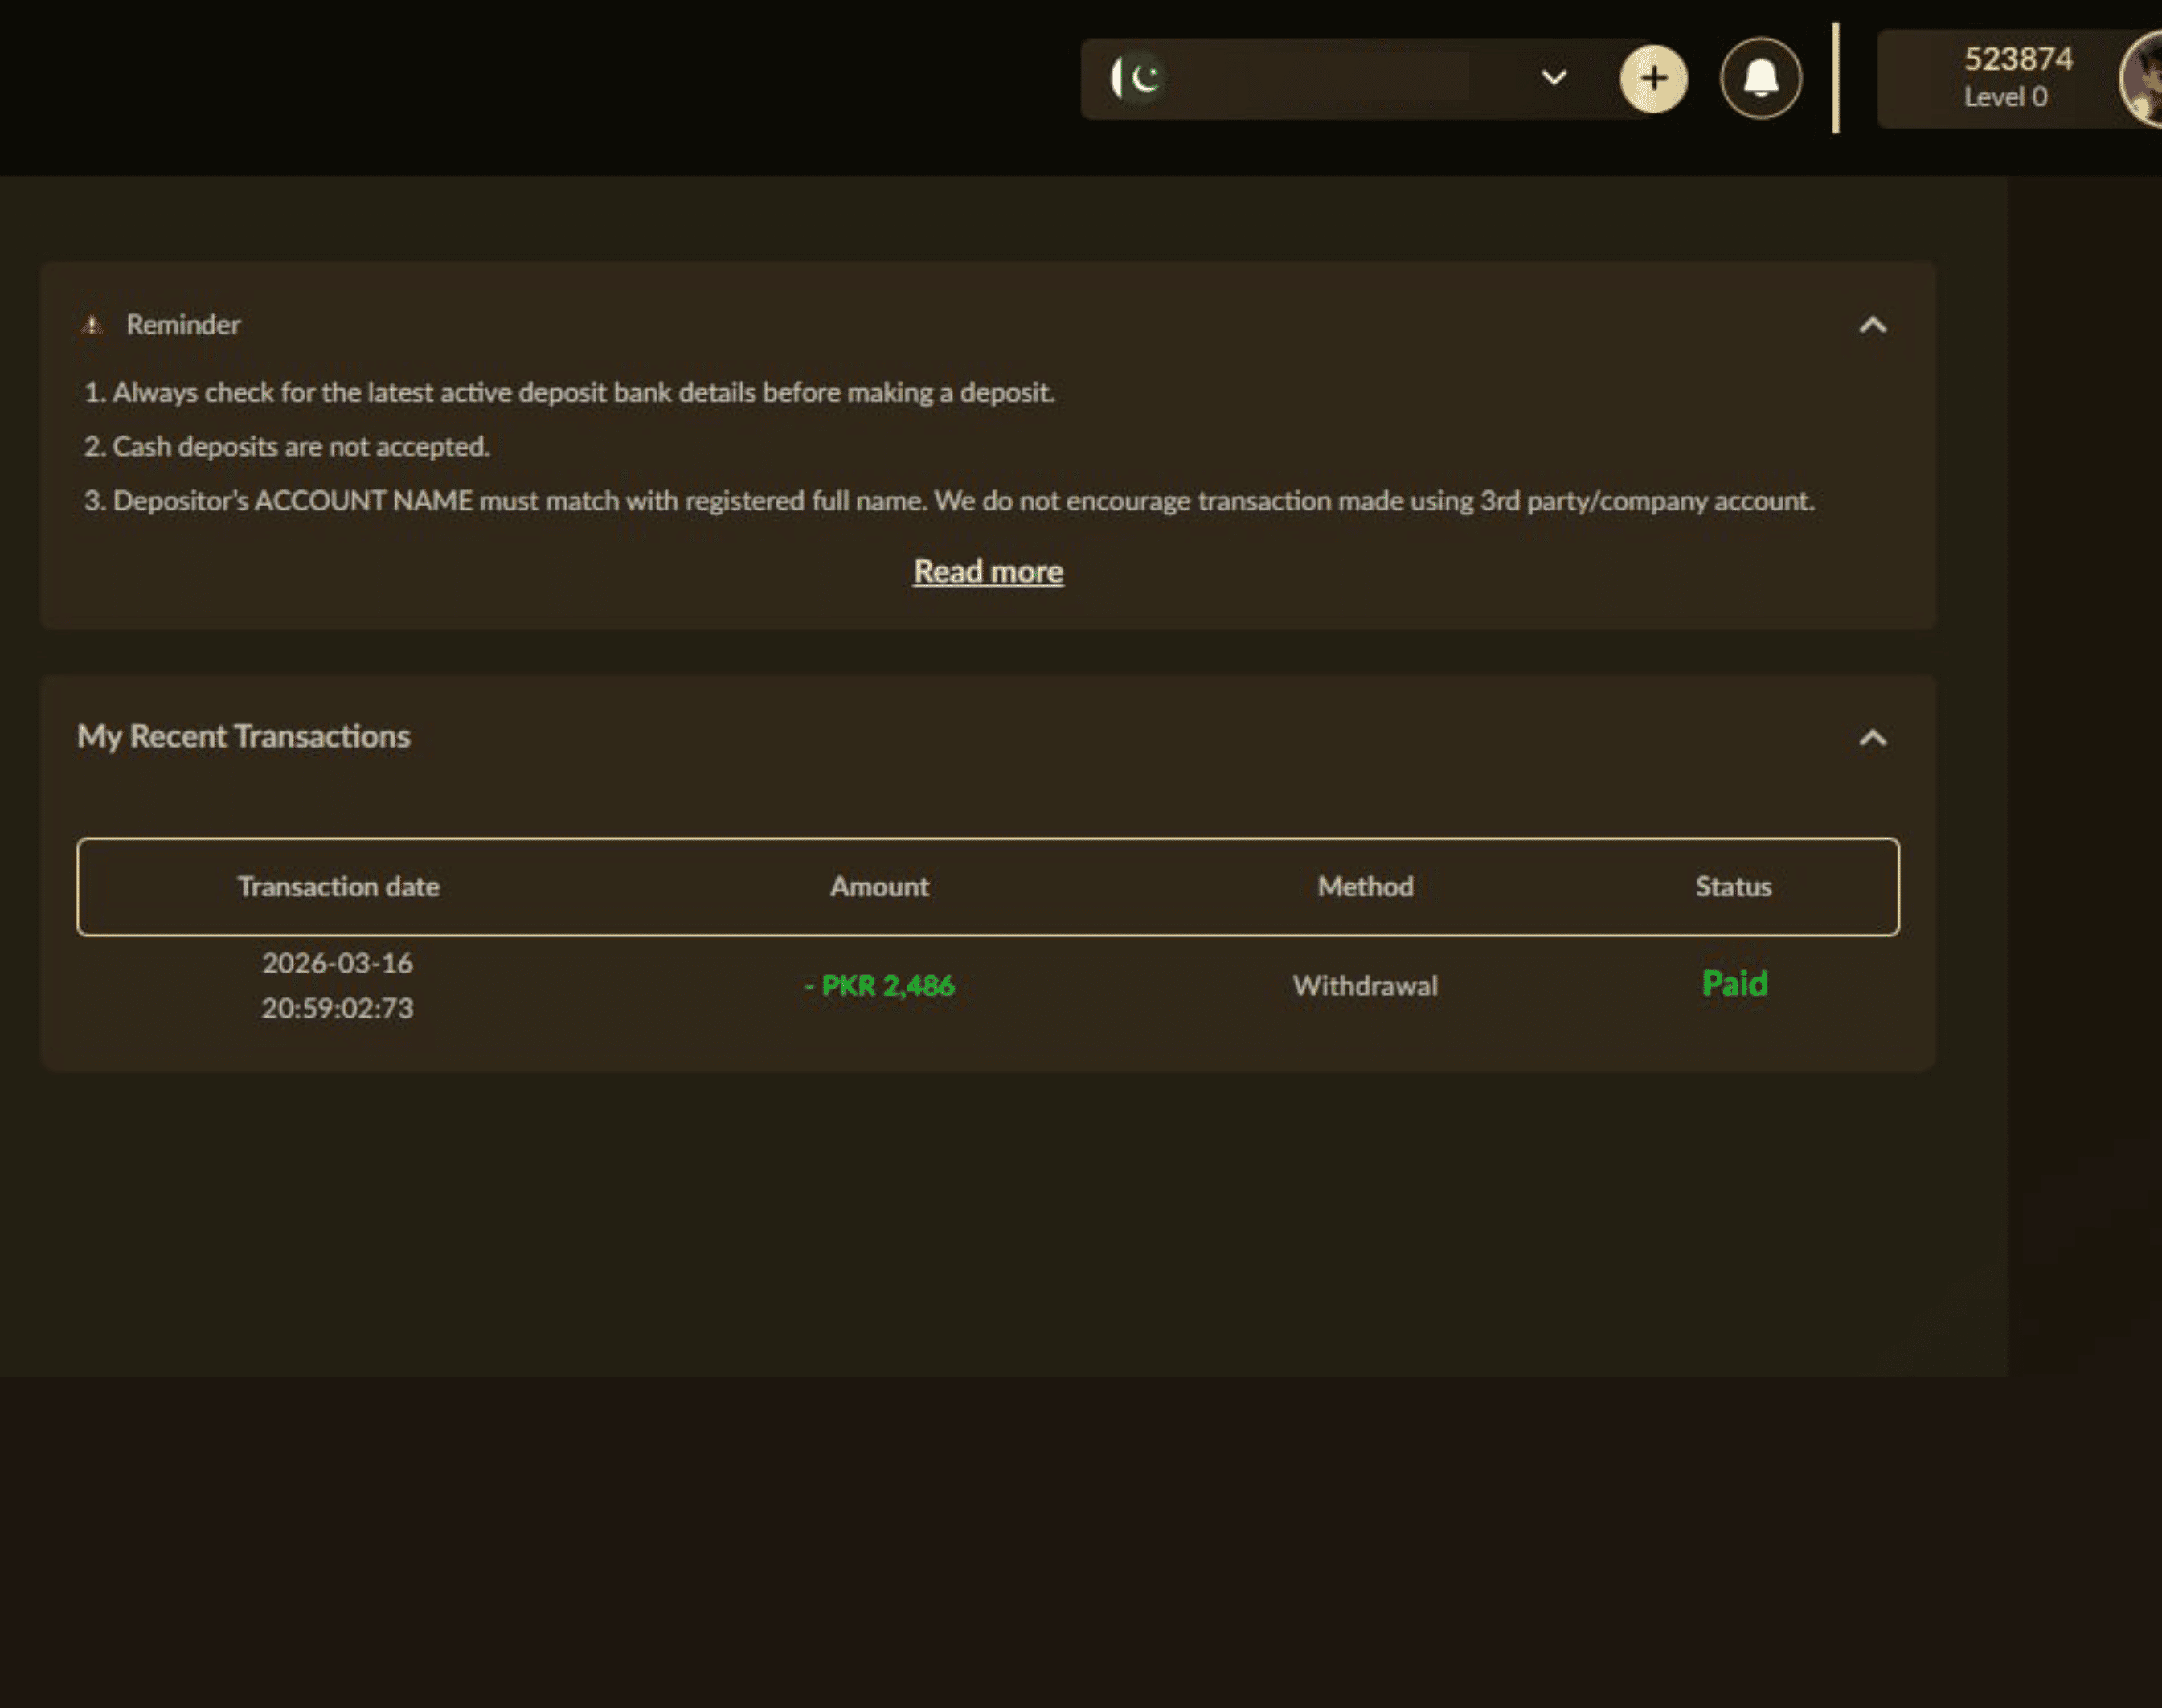Click the Method column header

[1364, 886]
